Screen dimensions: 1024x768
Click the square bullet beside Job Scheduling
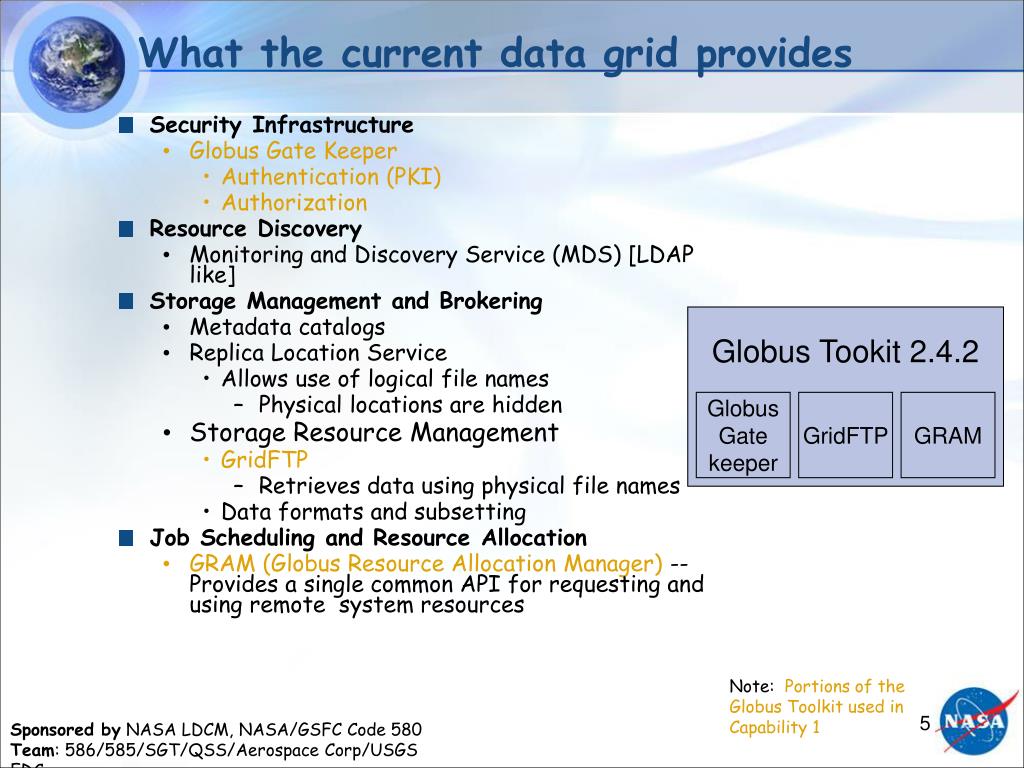point(126,538)
